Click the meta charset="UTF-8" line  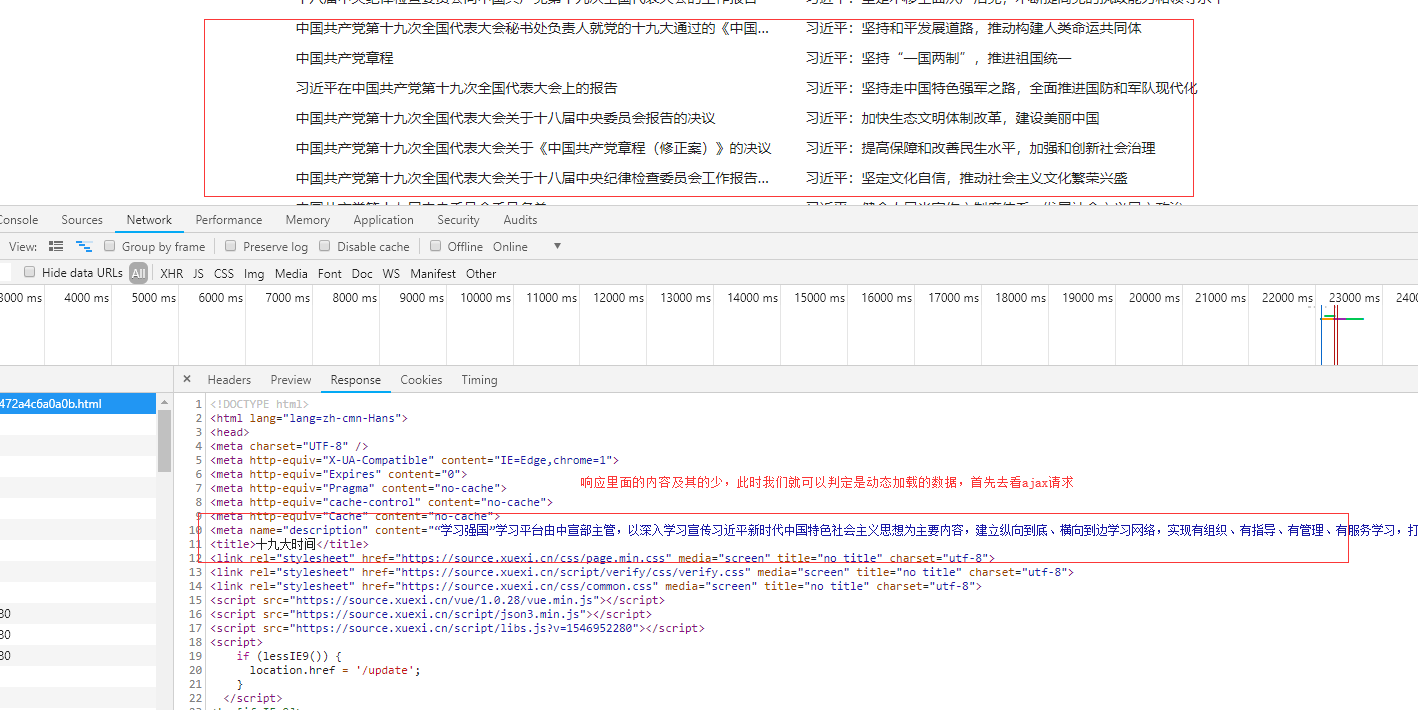point(289,446)
